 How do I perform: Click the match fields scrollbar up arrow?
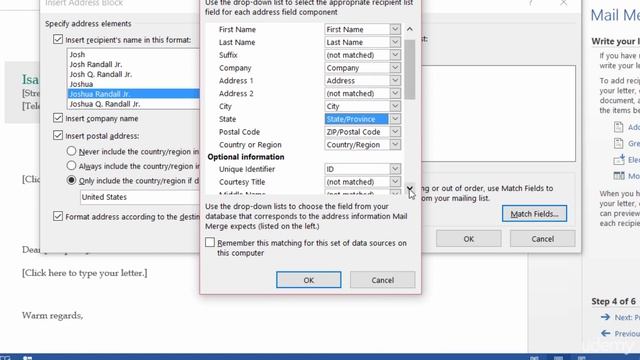[410, 29]
